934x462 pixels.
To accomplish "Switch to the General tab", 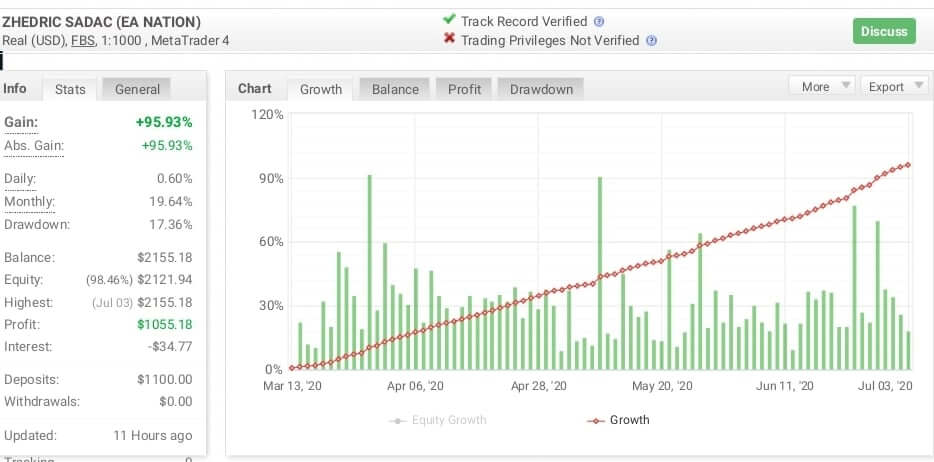I will point(137,89).
